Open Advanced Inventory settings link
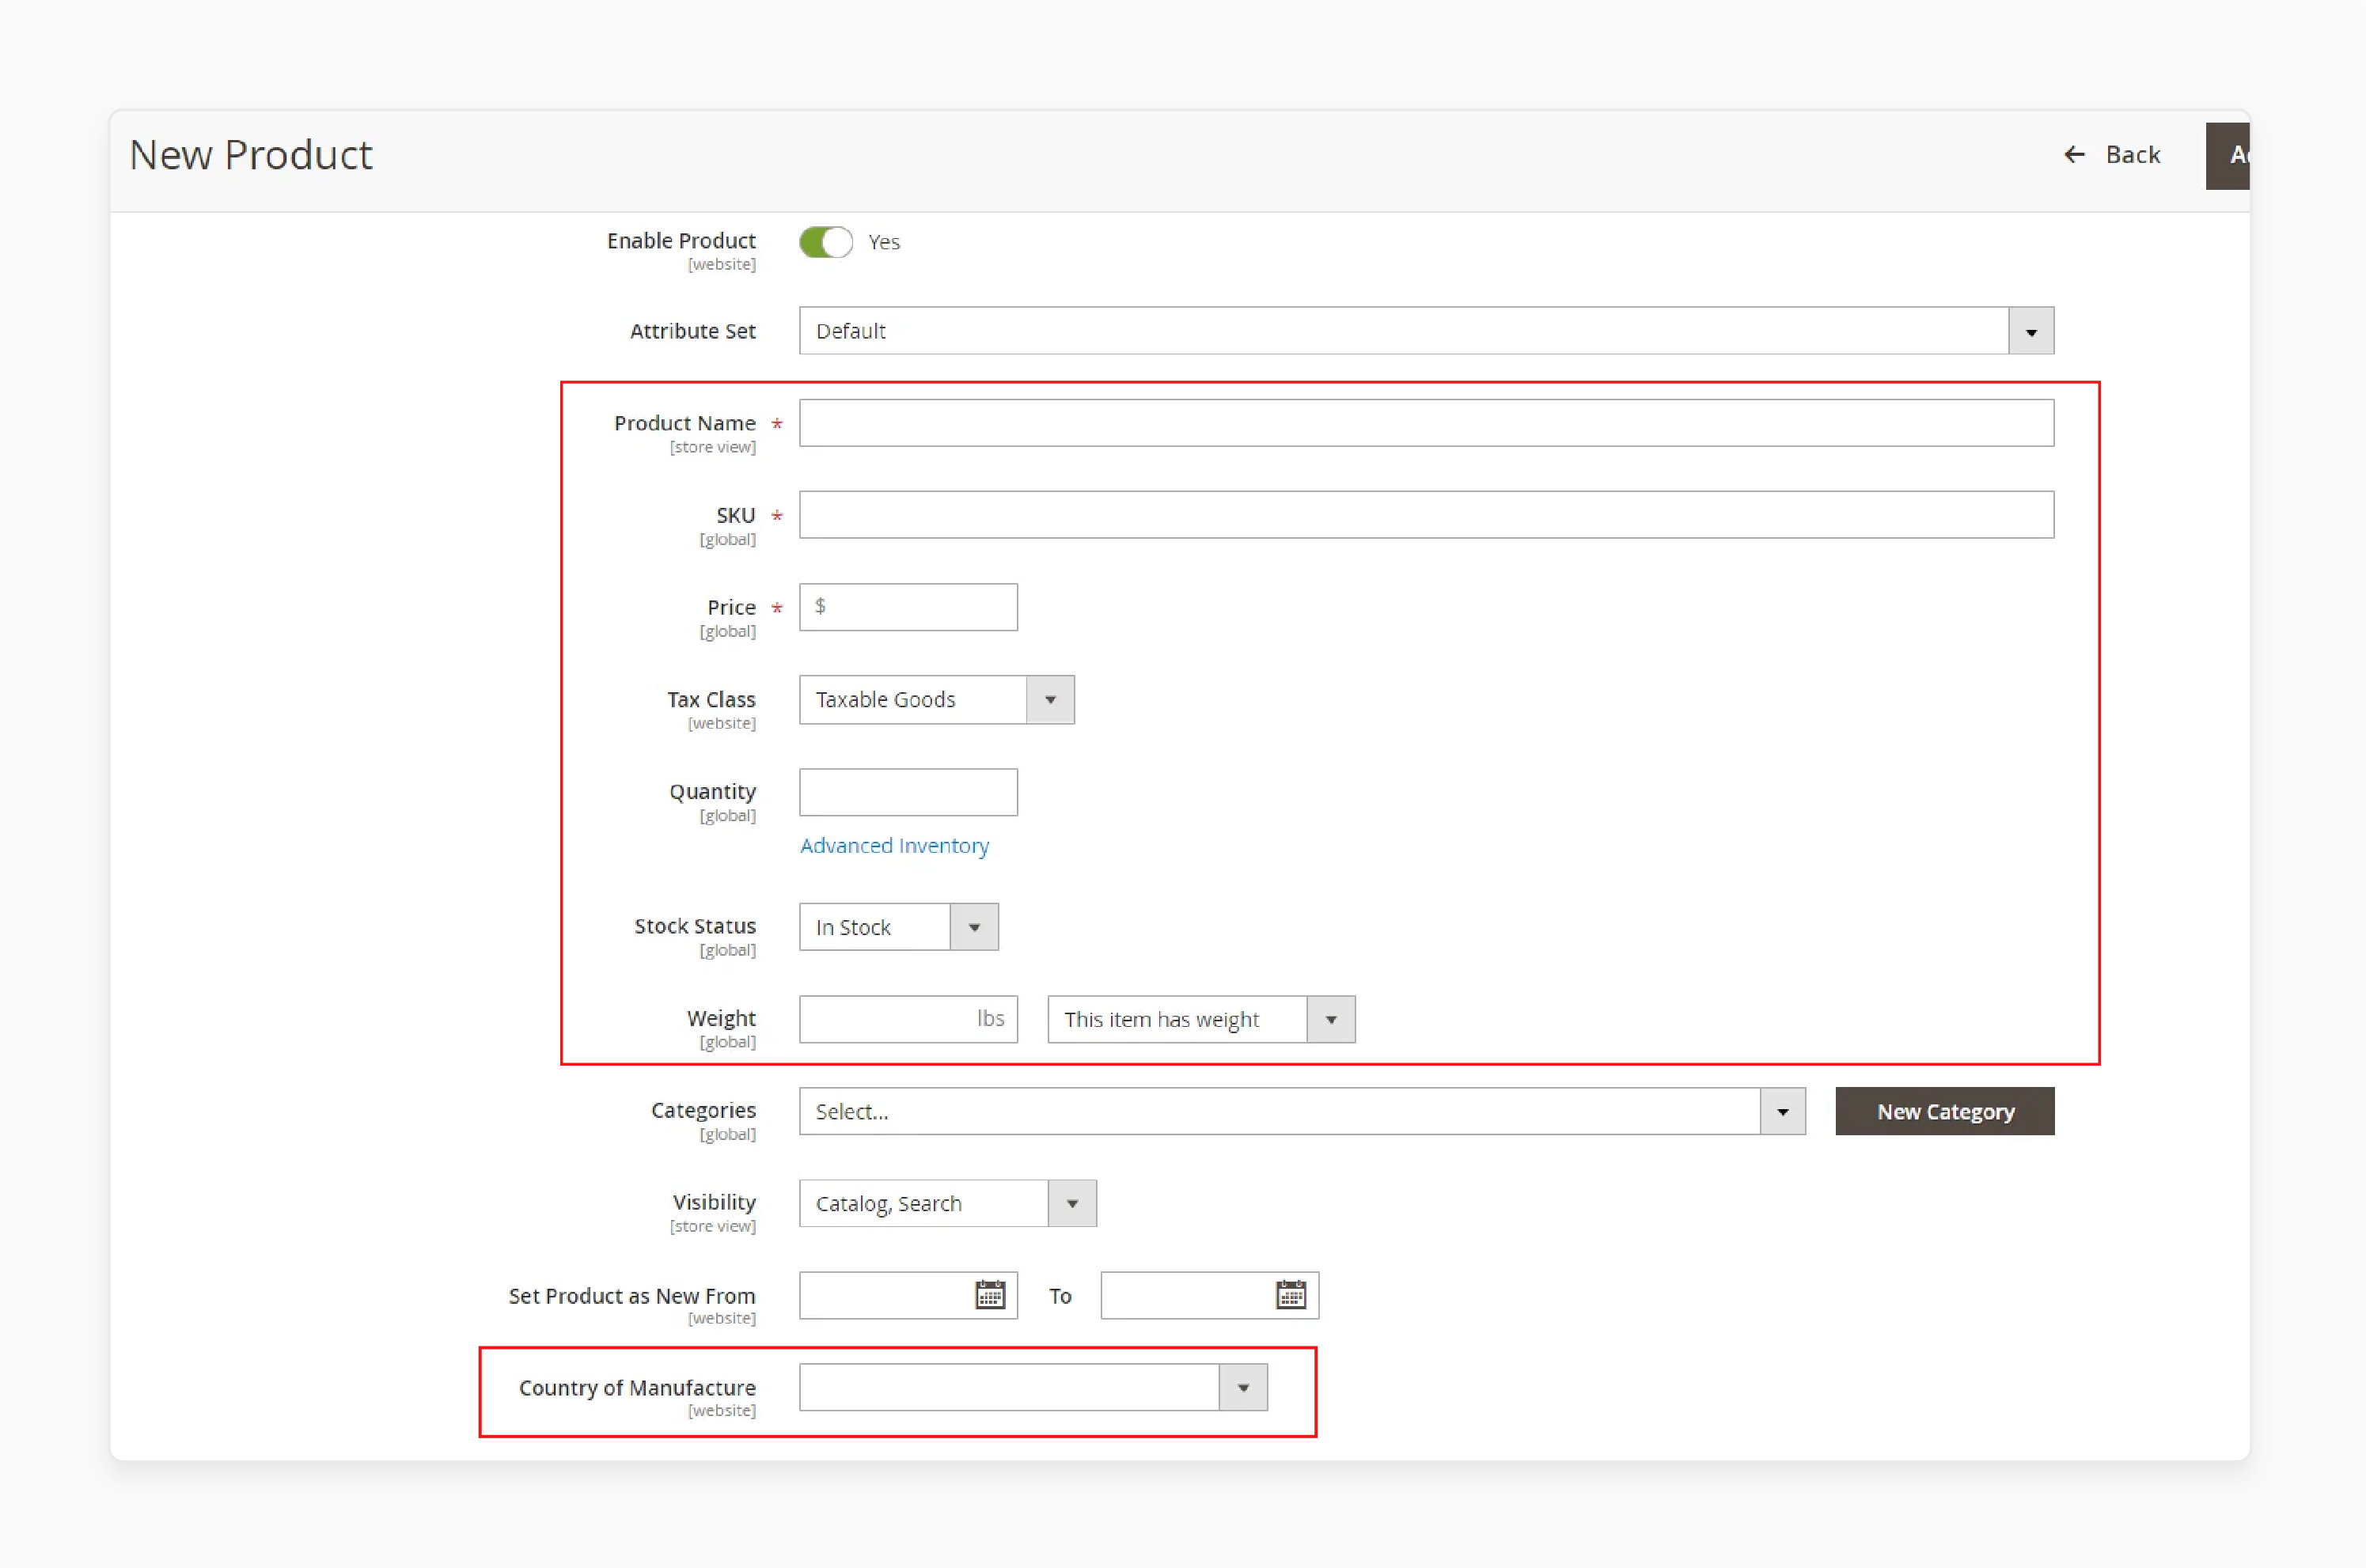Viewport: 2366px width, 1568px height. (x=896, y=845)
